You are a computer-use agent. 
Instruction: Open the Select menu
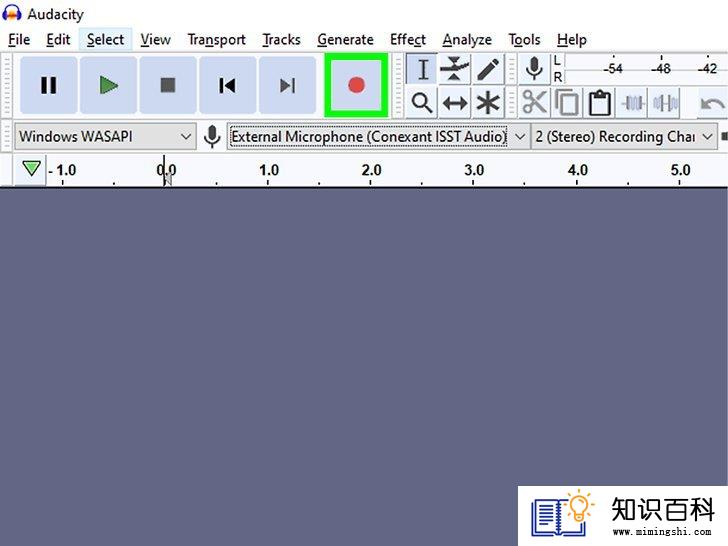click(x=105, y=40)
